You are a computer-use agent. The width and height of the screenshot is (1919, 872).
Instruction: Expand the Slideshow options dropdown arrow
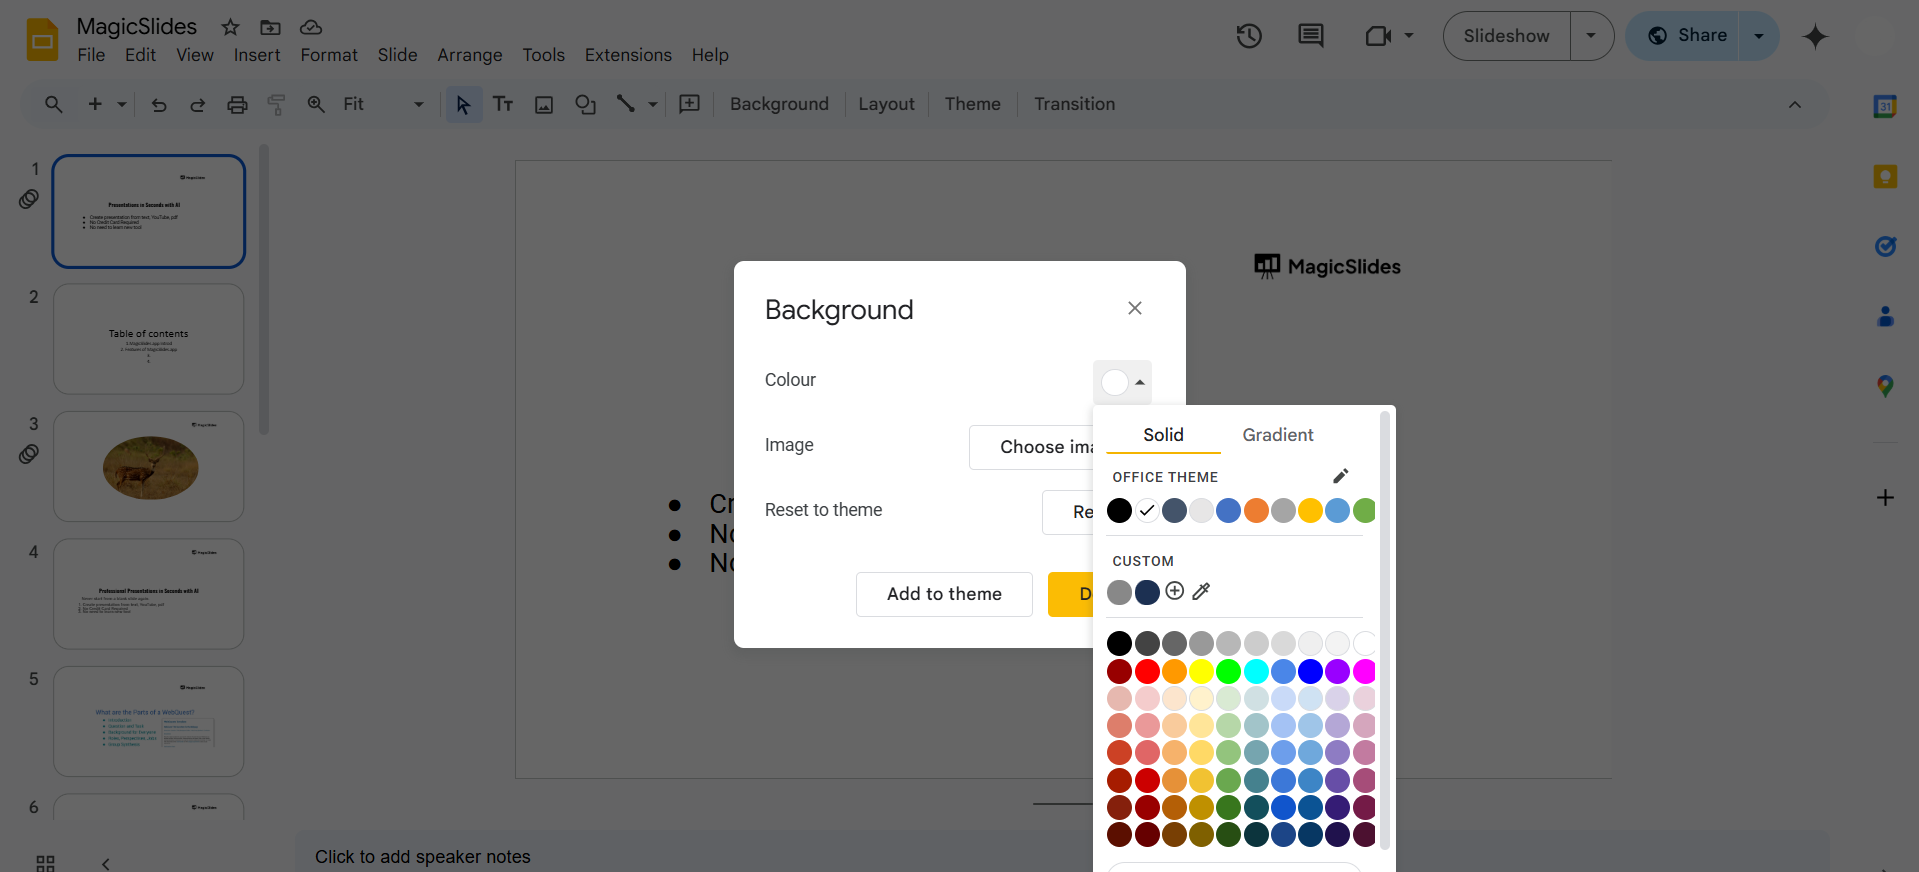[x=1591, y=36]
